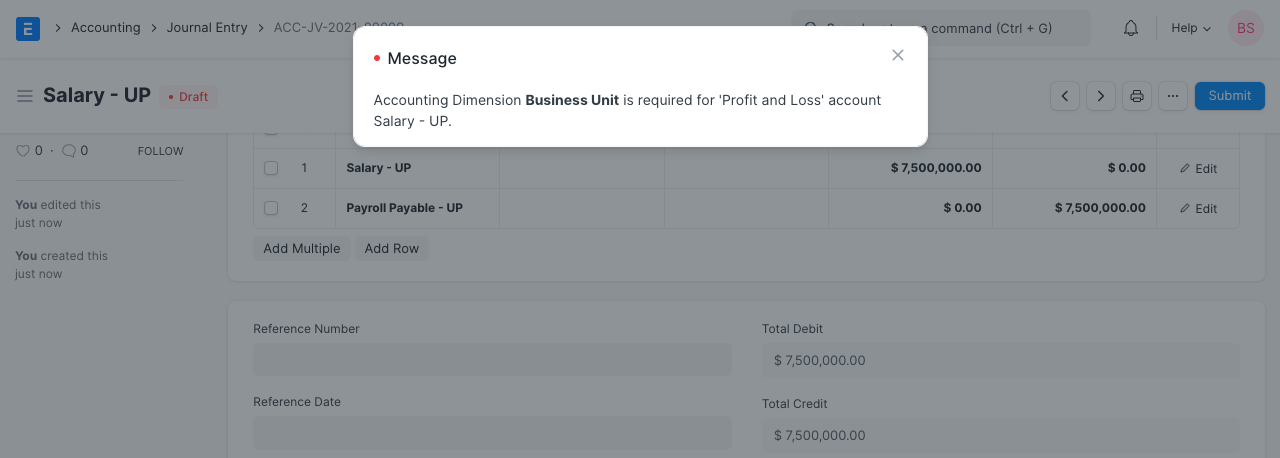This screenshot has height=458, width=1280.
Task: Like this document with heart icon
Action: 23,151
